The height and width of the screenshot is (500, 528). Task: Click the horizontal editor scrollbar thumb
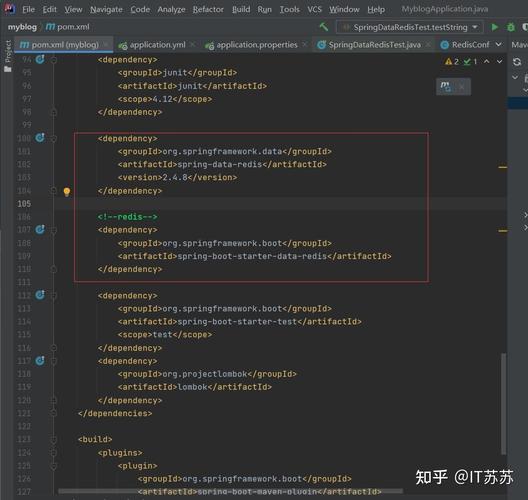point(230,491)
